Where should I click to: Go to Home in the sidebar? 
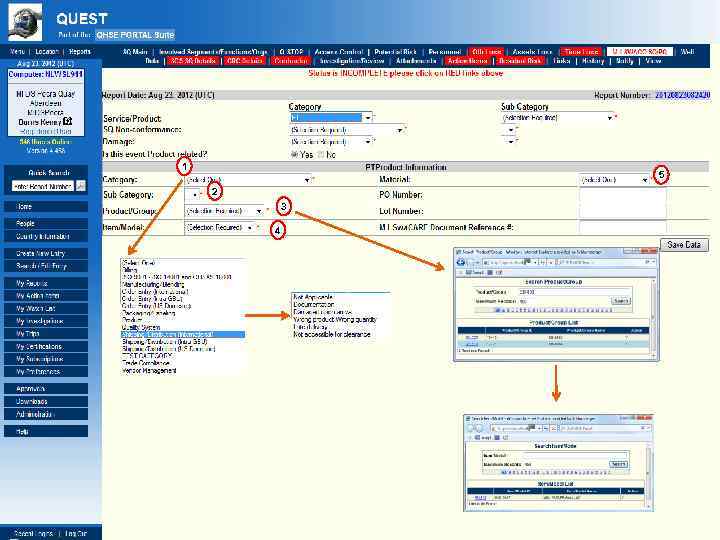[46, 207]
